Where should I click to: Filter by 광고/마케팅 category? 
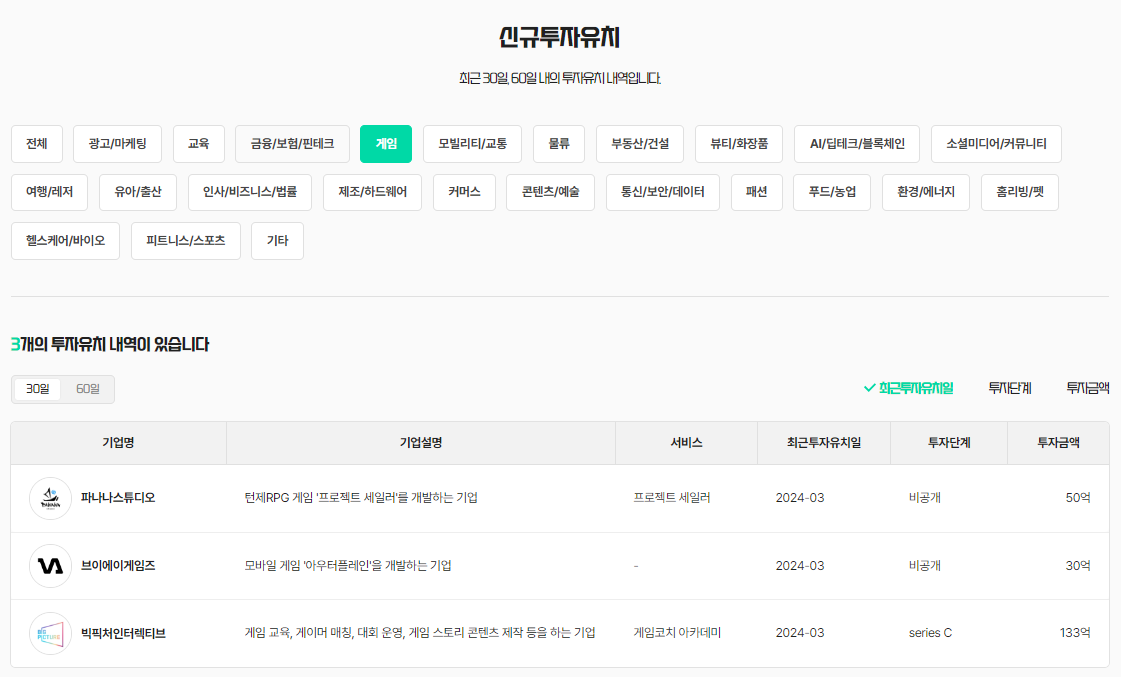[x=117, y=144]
